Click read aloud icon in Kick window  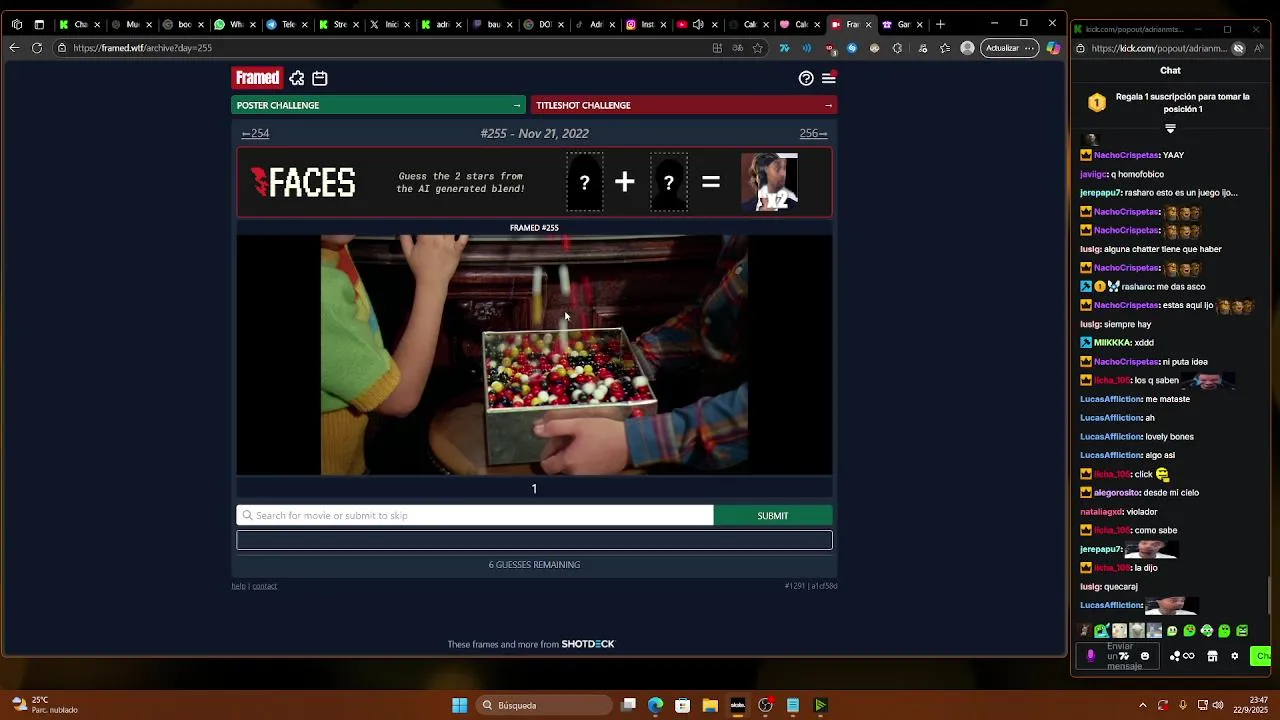click(x=1258, y=48)
